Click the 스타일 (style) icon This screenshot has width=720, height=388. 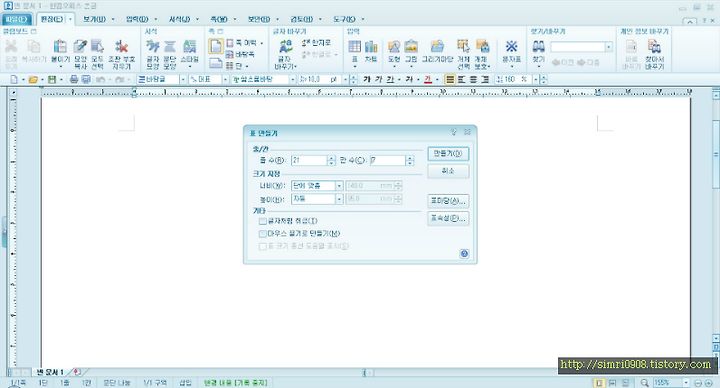tap(189, 46)
